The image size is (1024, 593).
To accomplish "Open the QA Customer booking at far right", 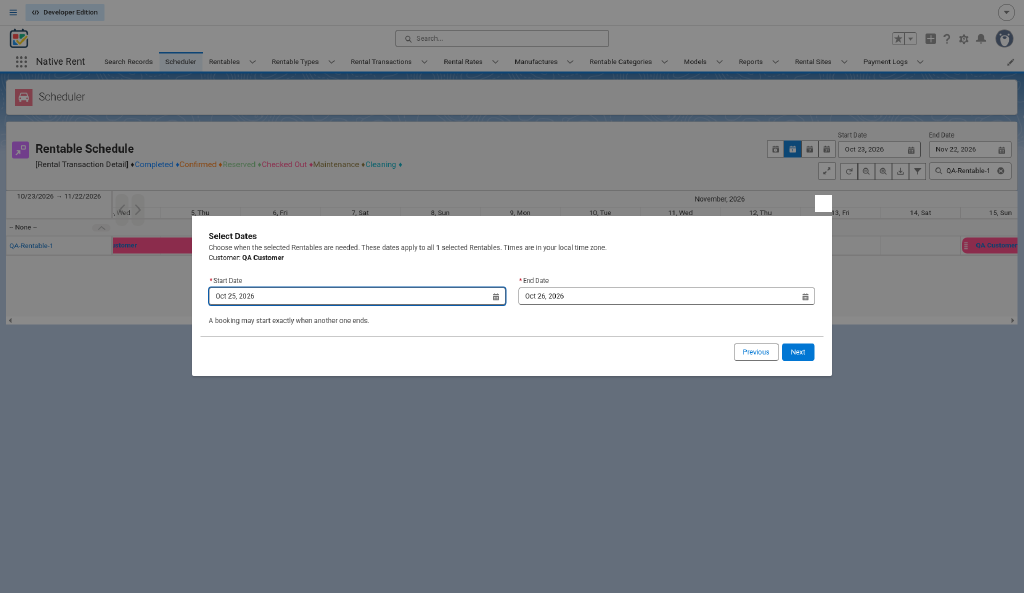I will [x=989, y=246].
